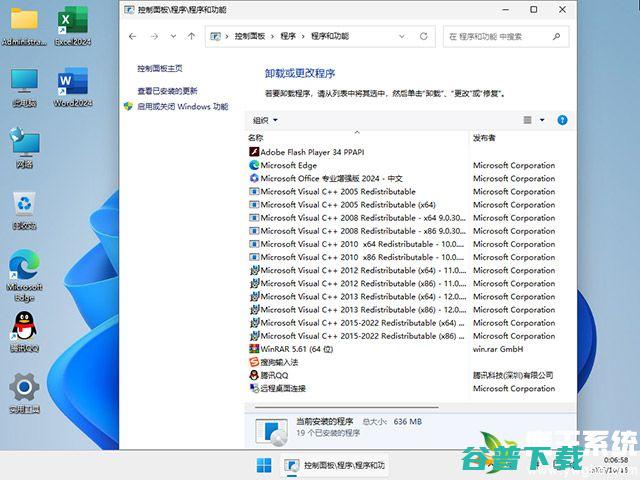Go back with the back arrow

[132, 36]
